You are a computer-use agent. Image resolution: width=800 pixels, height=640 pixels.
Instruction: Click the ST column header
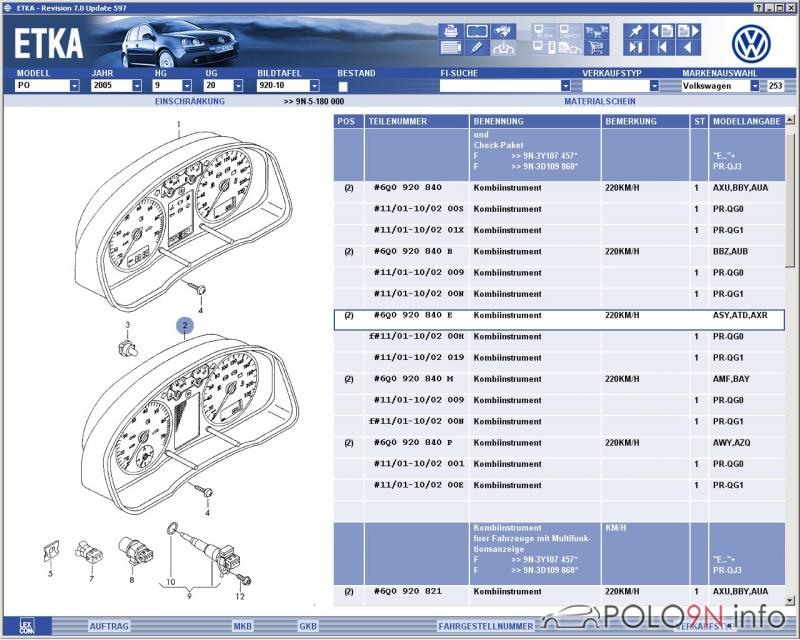tap(699, 121)
